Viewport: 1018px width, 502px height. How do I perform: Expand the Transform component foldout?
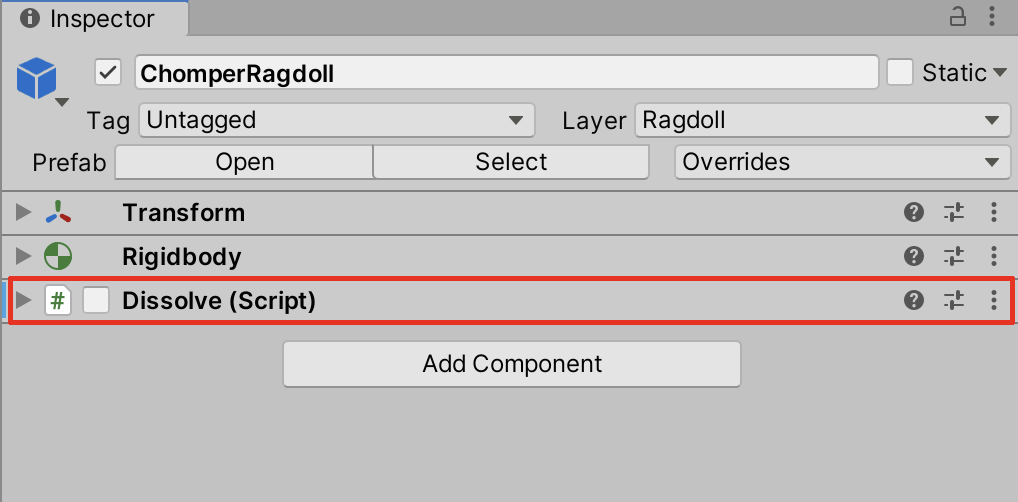coord(24,212)
